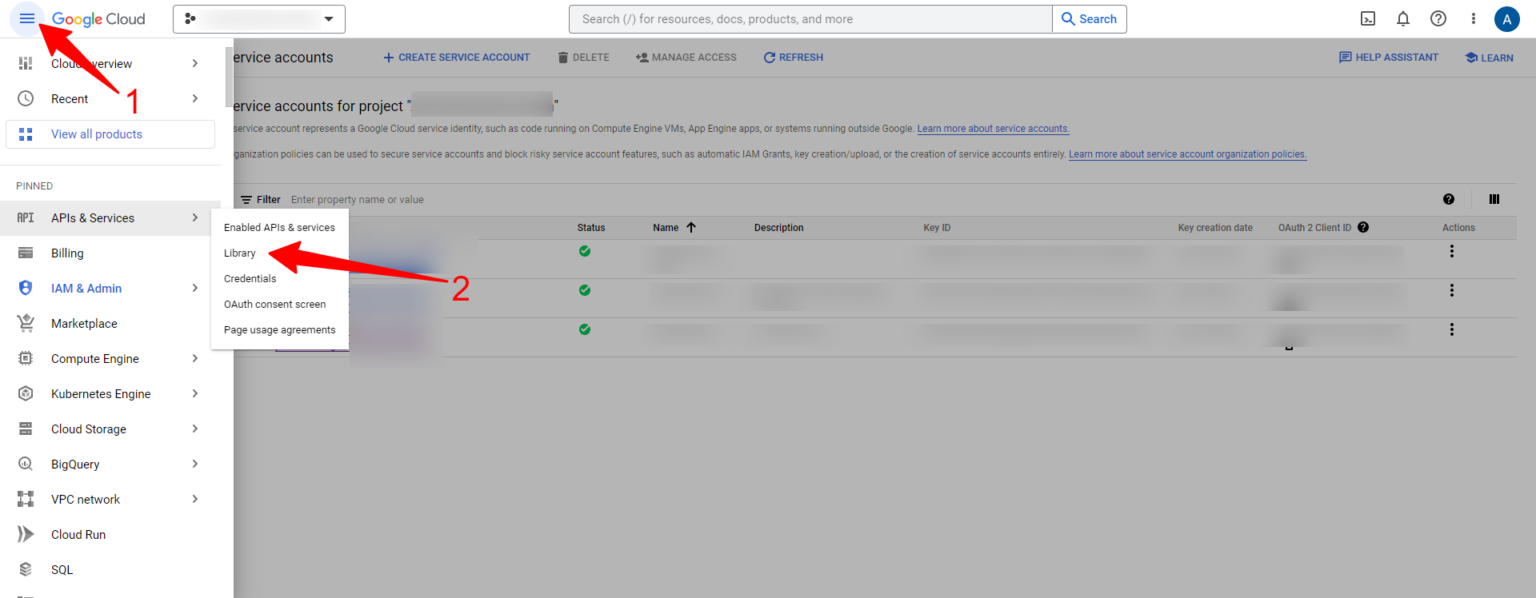Open Credentials in the APIs & Services submenu
Image resolution: width=1536 pixels, height=598 pixels.
pyautogui.click(x=250, y=278)
